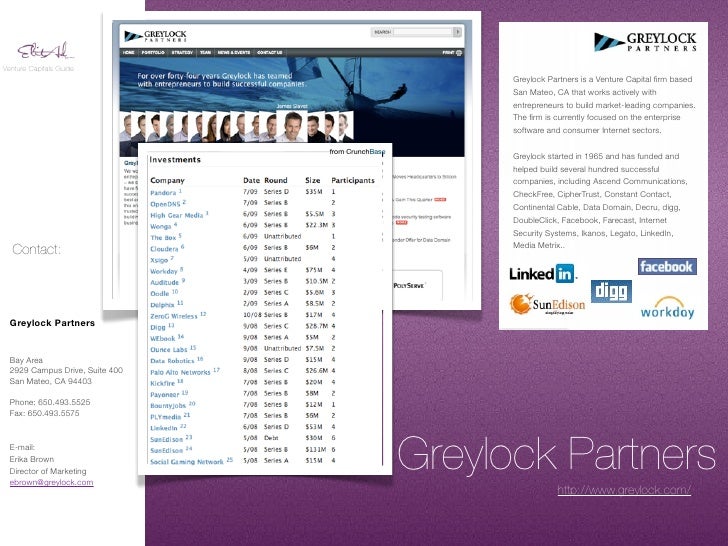This screenshot has width=728, height=546.
Task: Click the signature logo above Venture Capital Guide
Action: click(45, 50)
